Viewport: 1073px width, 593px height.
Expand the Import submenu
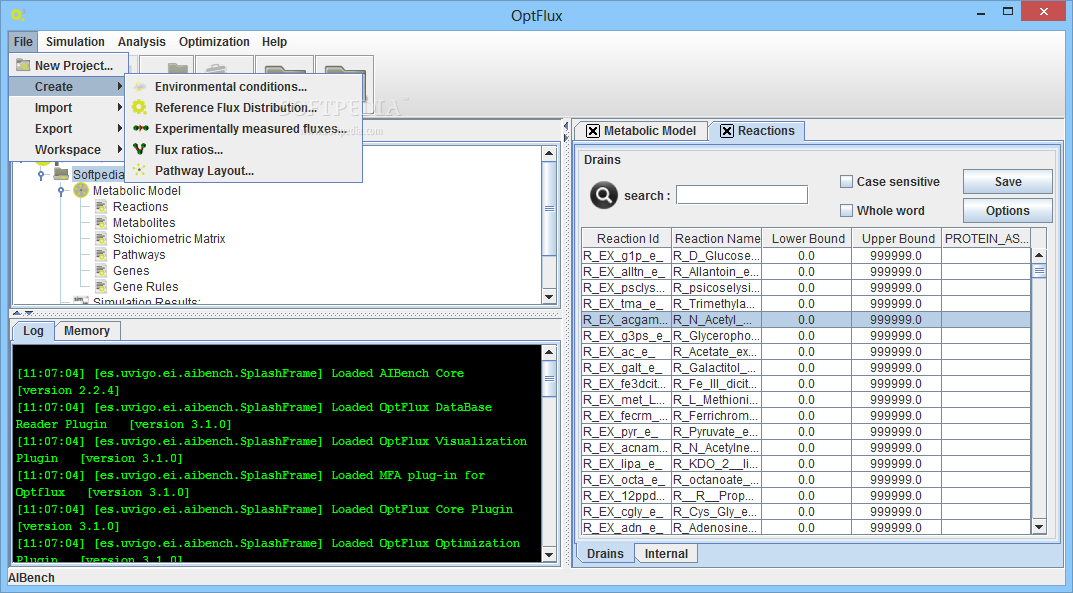click(x=68, y=108)
